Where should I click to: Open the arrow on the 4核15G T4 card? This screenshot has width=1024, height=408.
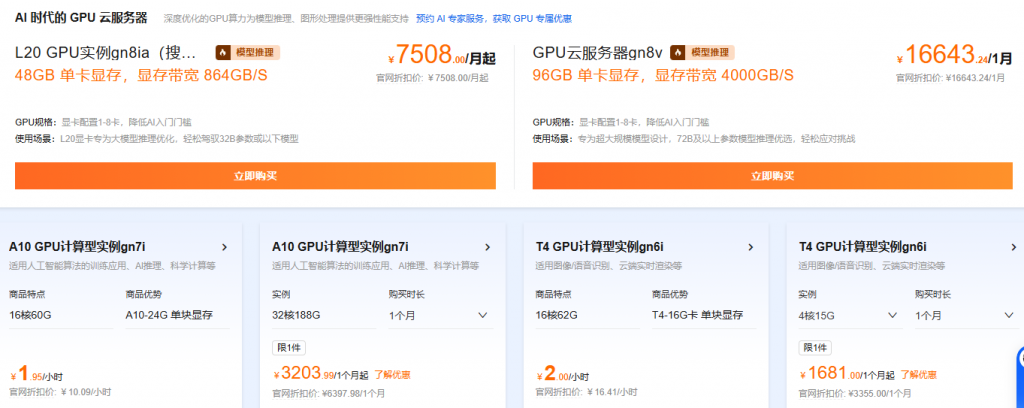1012,247
